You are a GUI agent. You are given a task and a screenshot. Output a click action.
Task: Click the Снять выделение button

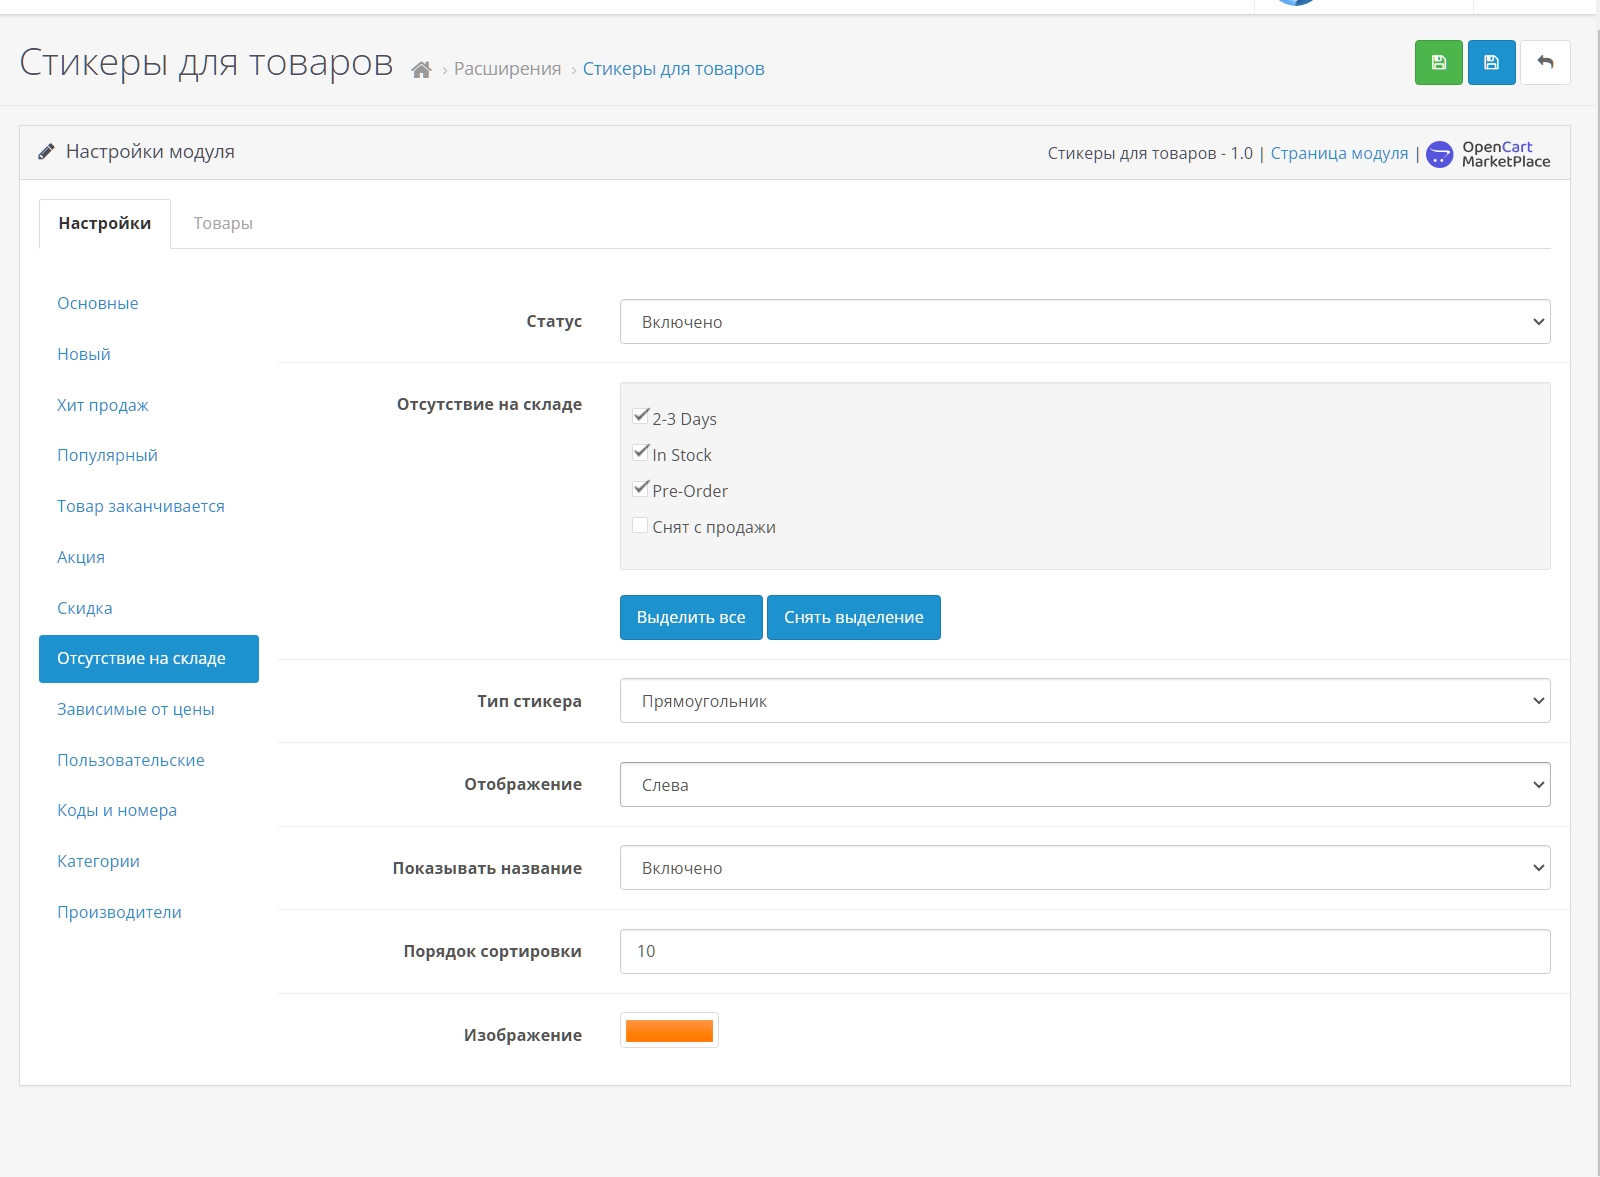click(x=854, y=618)
